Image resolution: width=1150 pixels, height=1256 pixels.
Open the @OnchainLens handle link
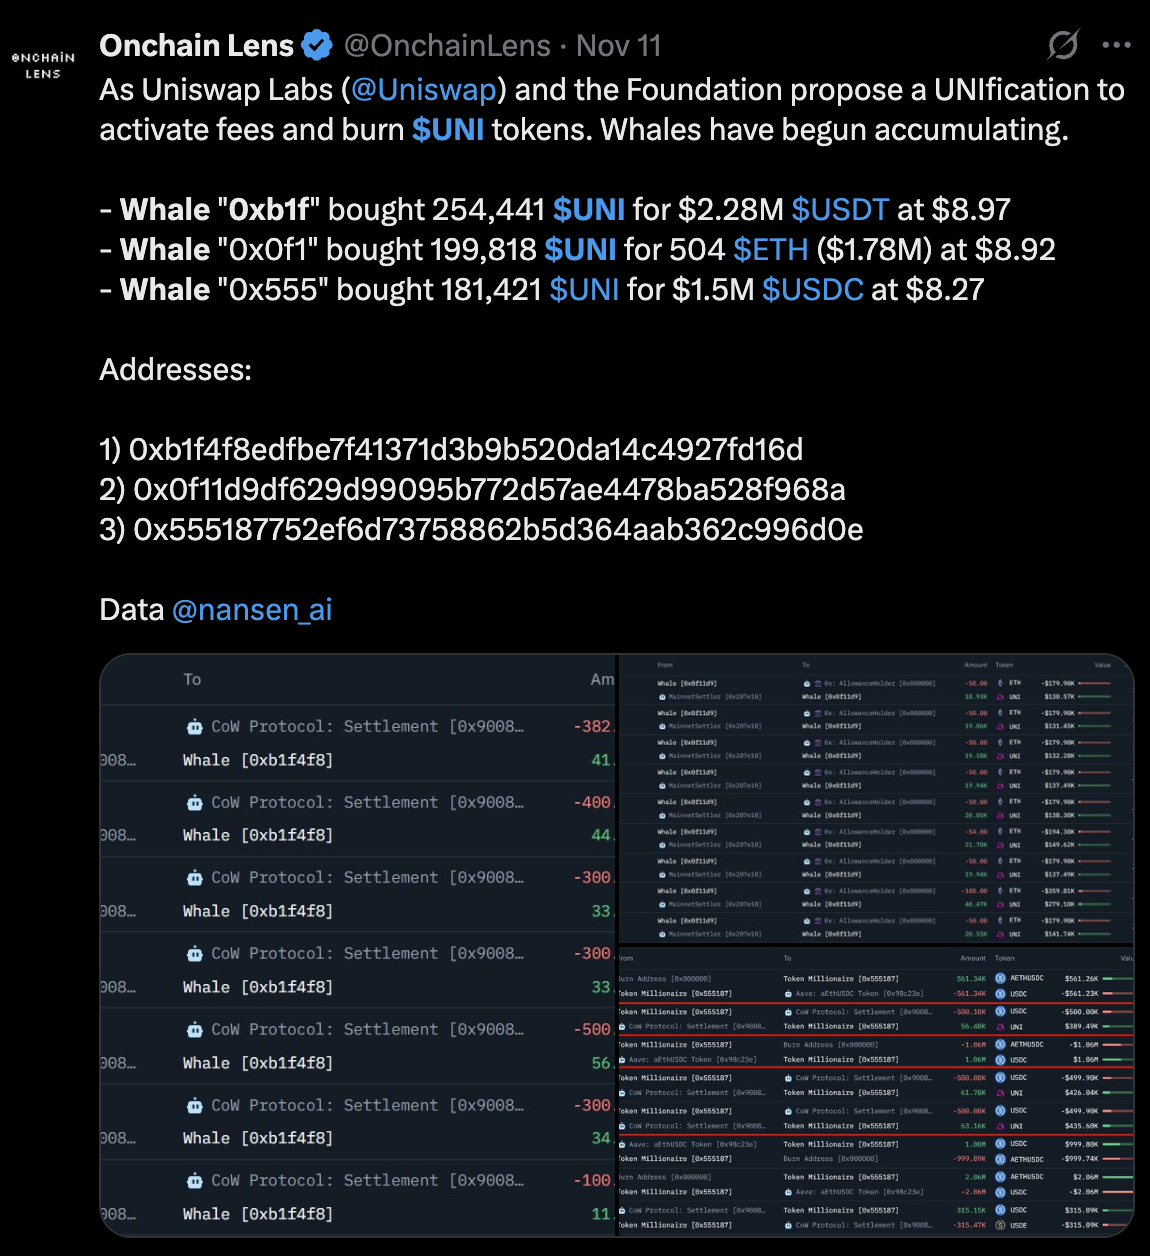(x=447, y=46)
